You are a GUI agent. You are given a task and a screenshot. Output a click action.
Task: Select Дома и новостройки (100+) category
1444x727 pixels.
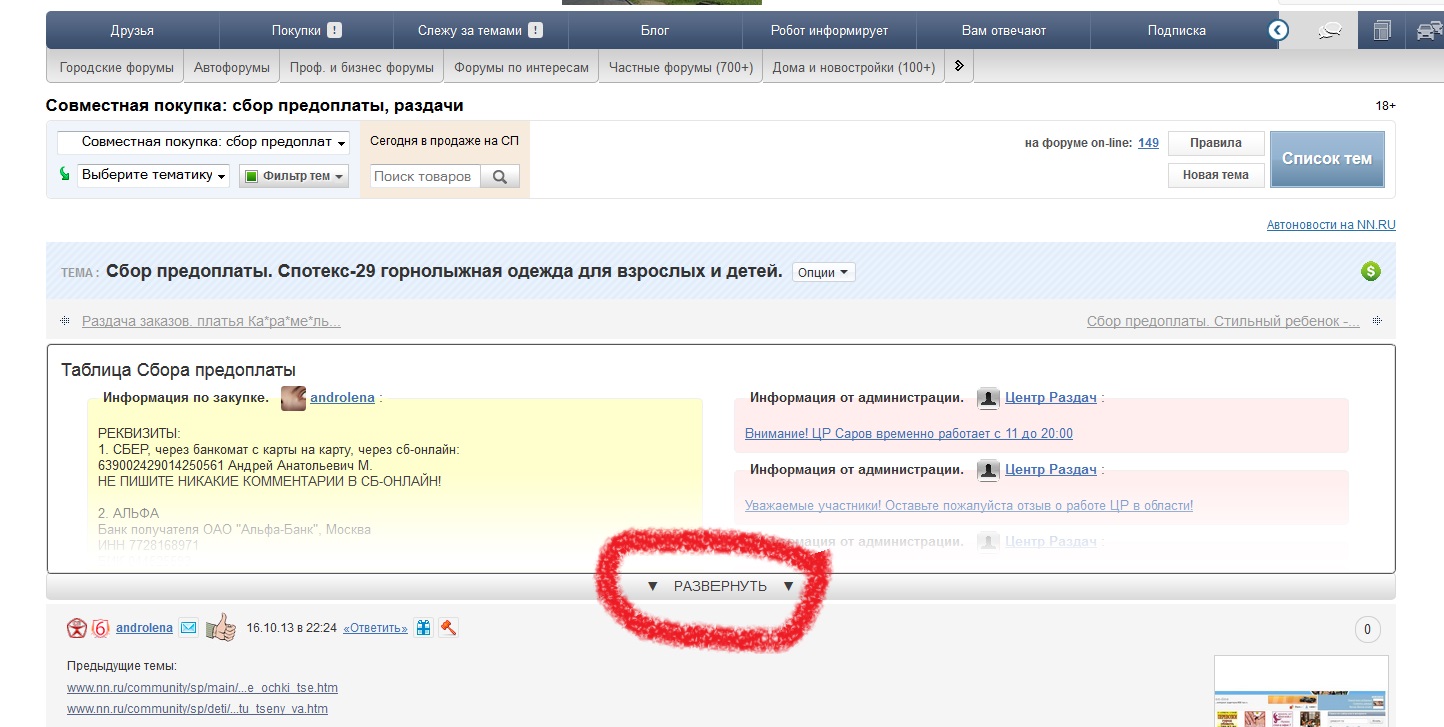[x=853, y=67]
